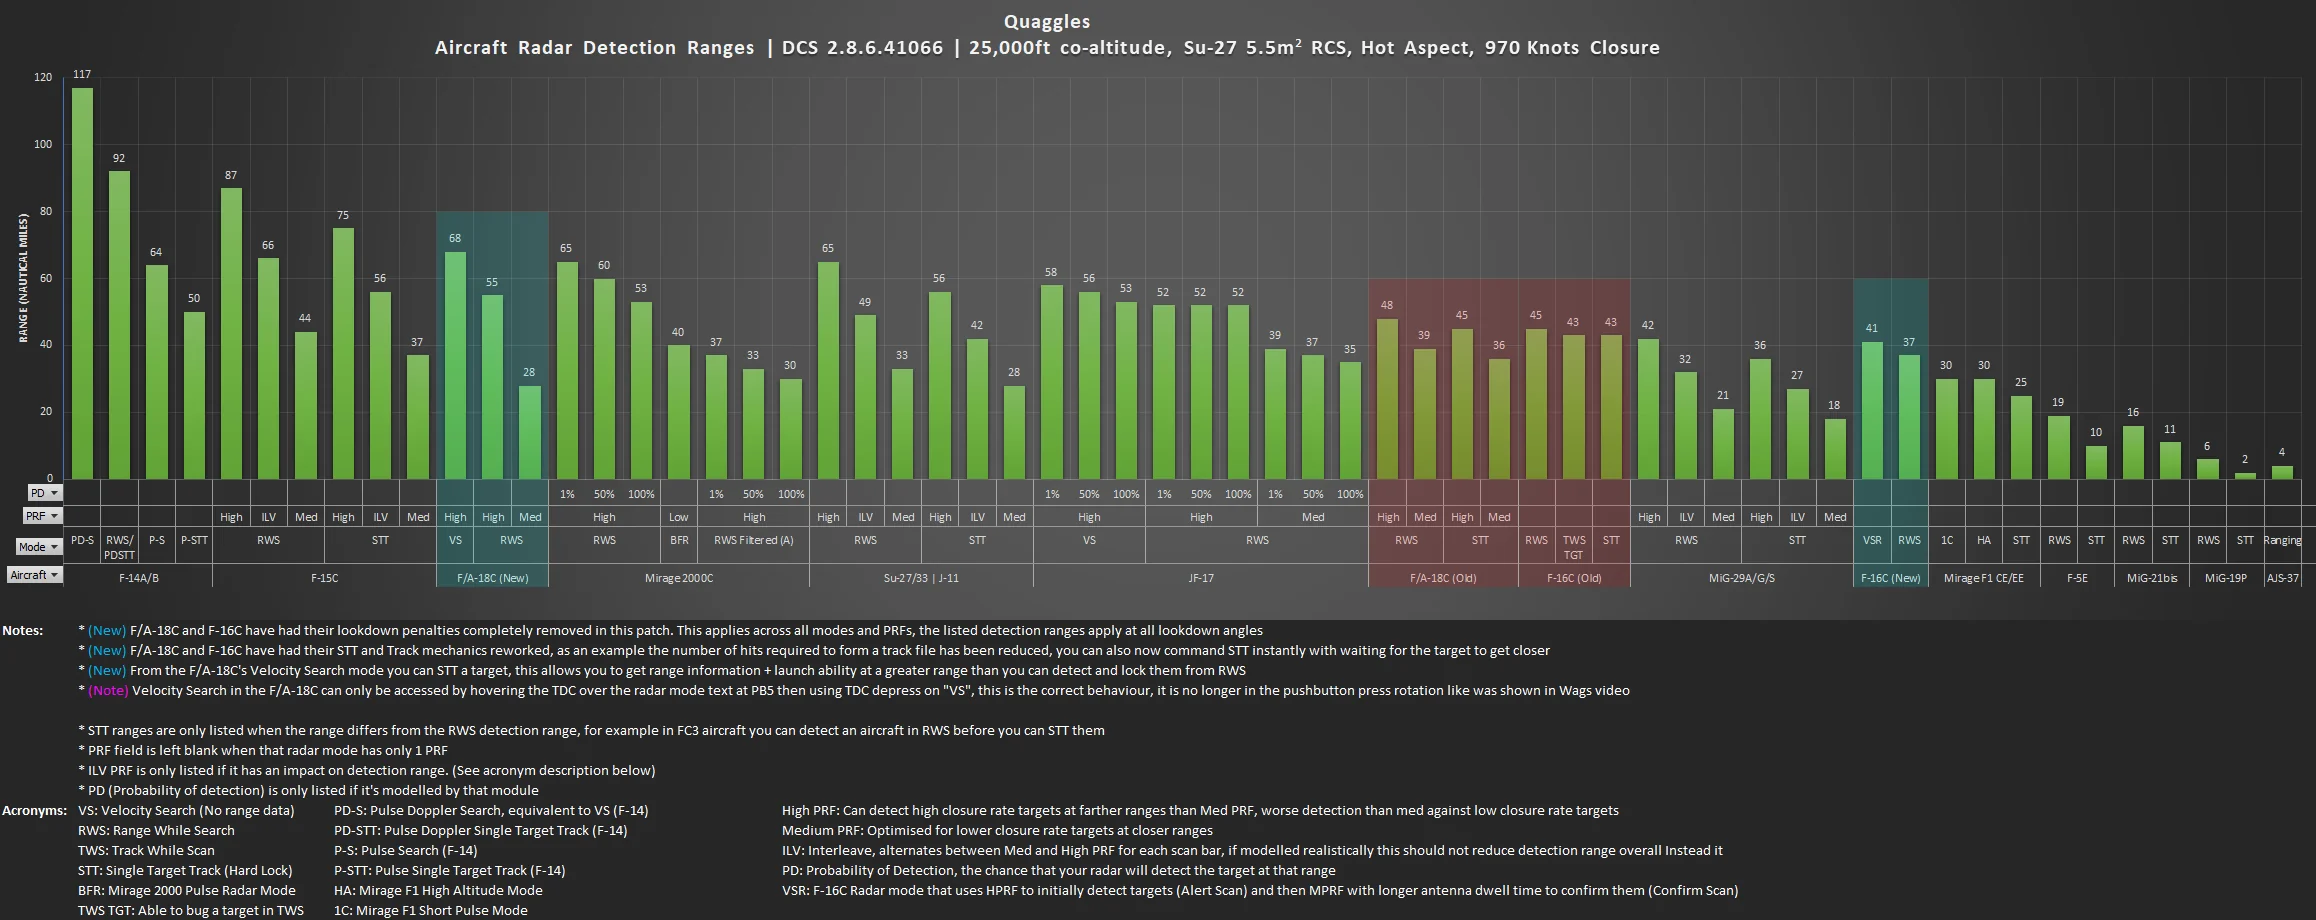Image resolution: width=2316 pixels, height=920 pixels.
Task: Select the bar labeled 41
Action: [1872, 410]
